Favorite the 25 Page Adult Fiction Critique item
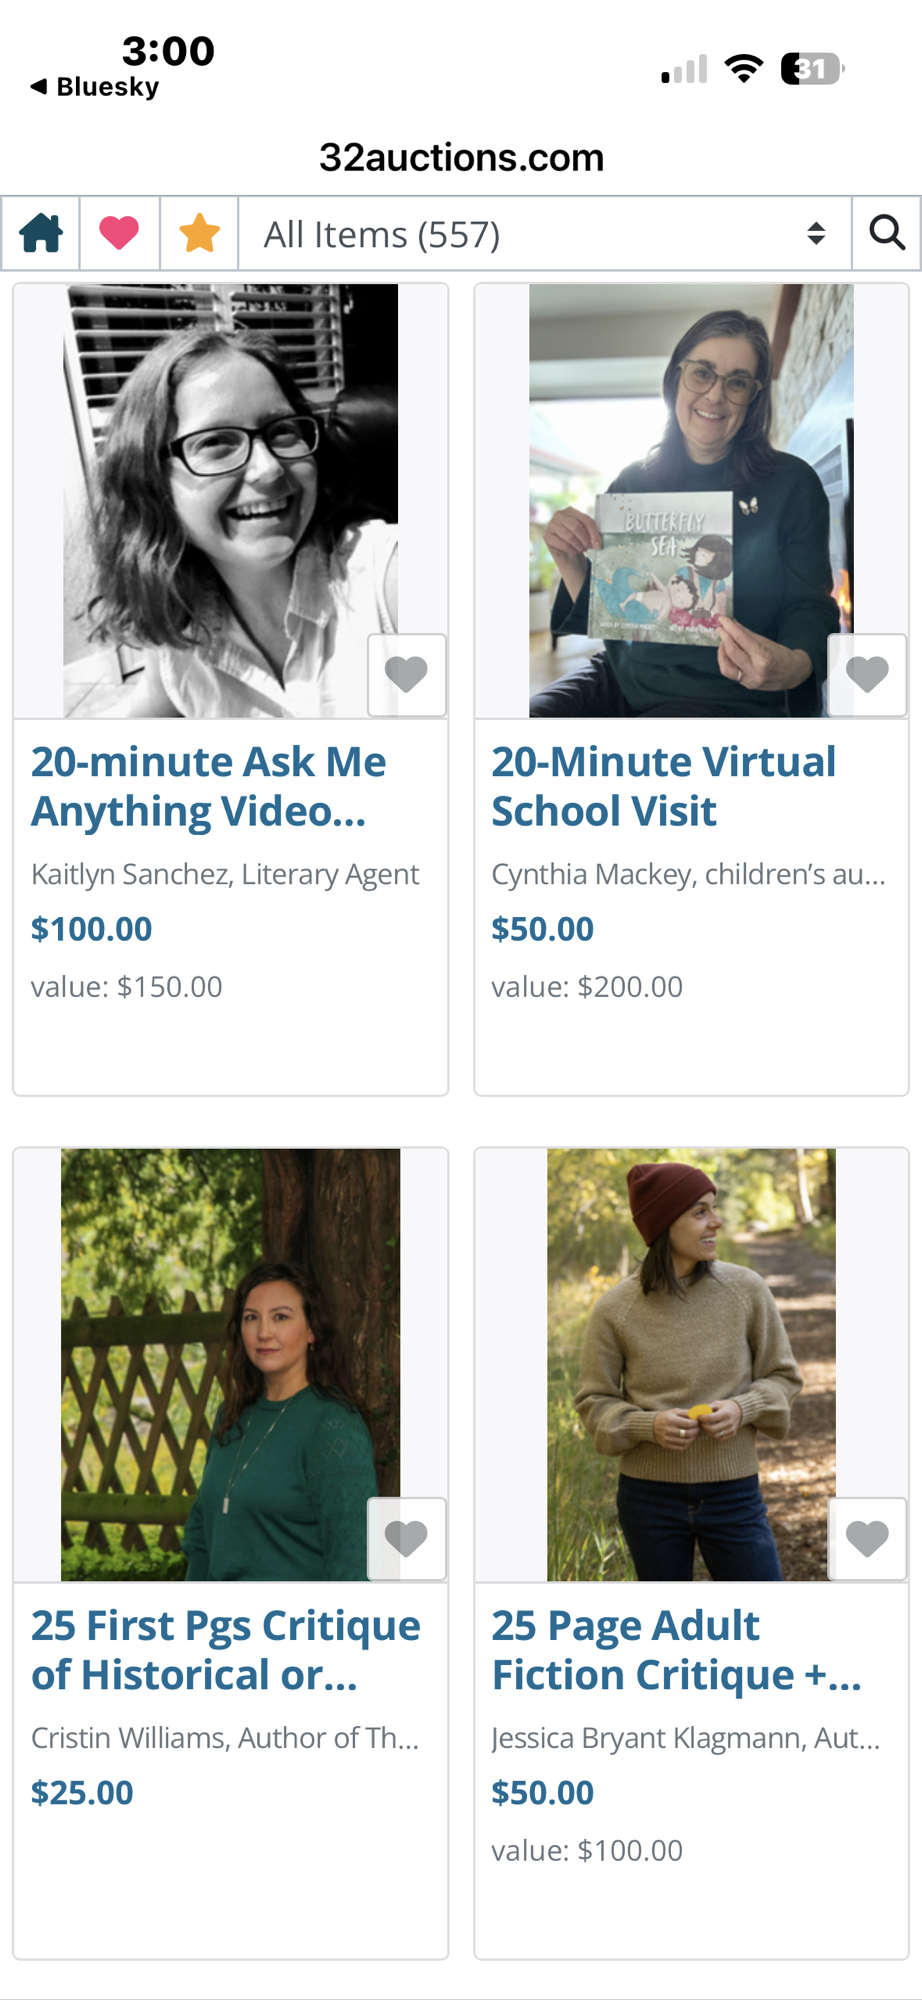Screen dimensions: 922x2000 coord(867,1539)
